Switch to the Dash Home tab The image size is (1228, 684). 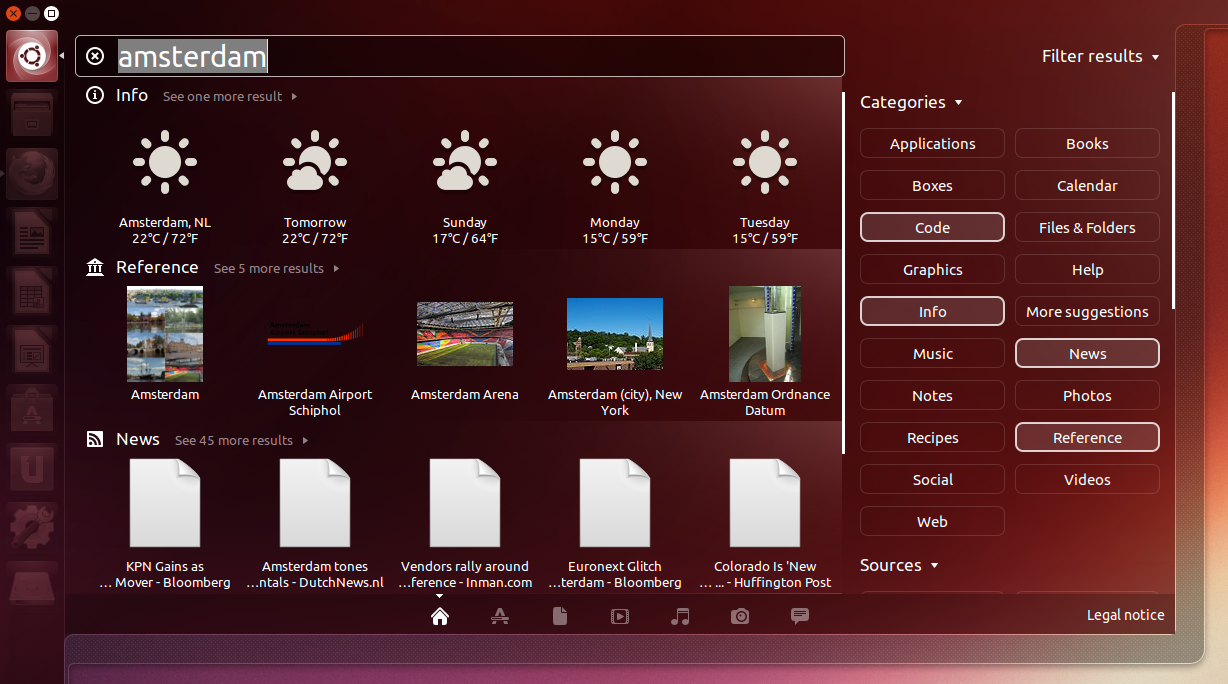click(x=440, y=616)
